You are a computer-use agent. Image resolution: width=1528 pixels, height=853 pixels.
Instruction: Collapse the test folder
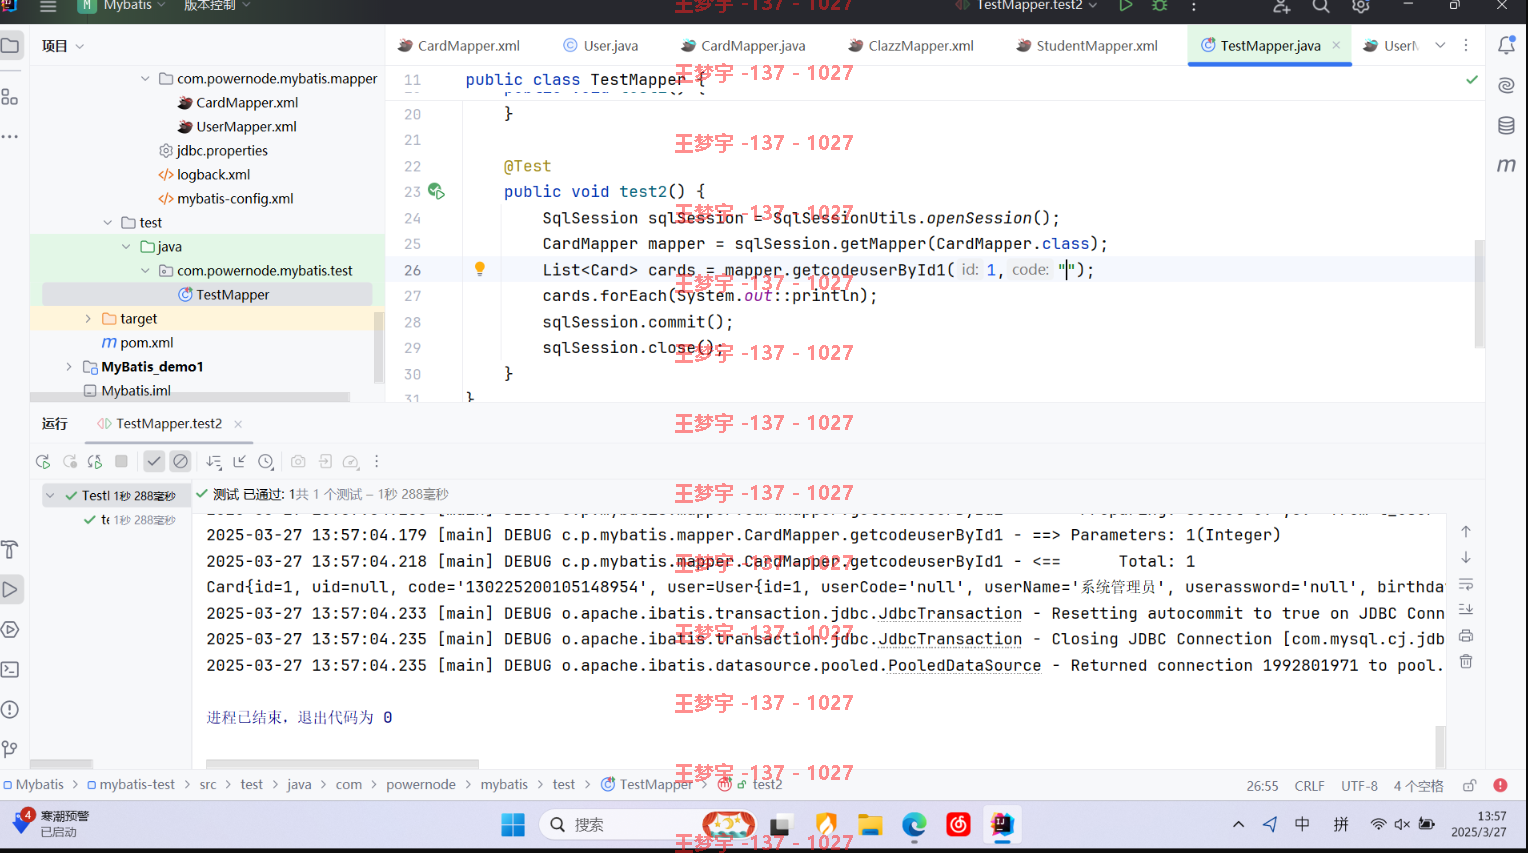pyautogui.click(x=108, y=222)
